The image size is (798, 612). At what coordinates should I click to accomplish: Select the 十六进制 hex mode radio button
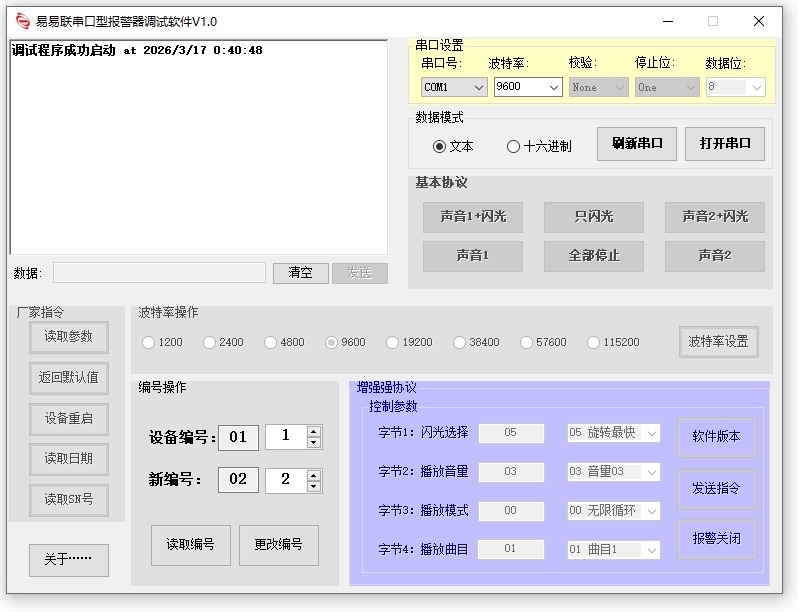click(x=513, y=146)
